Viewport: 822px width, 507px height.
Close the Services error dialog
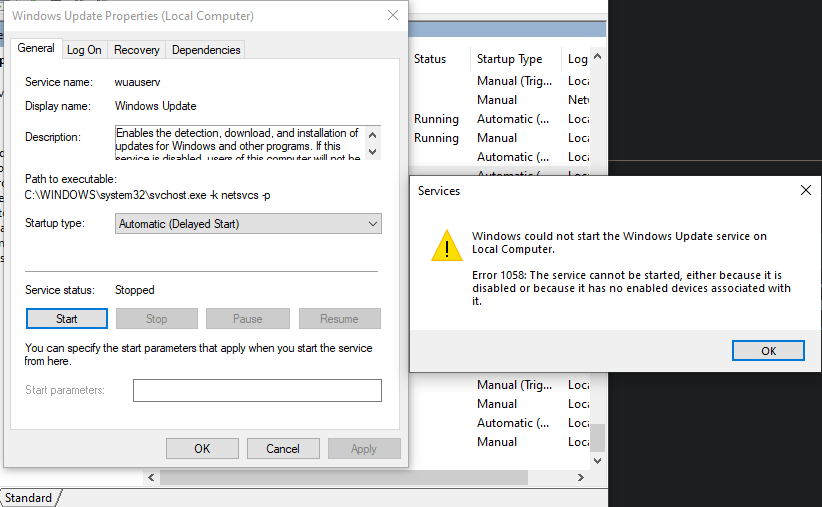point(806,190)
